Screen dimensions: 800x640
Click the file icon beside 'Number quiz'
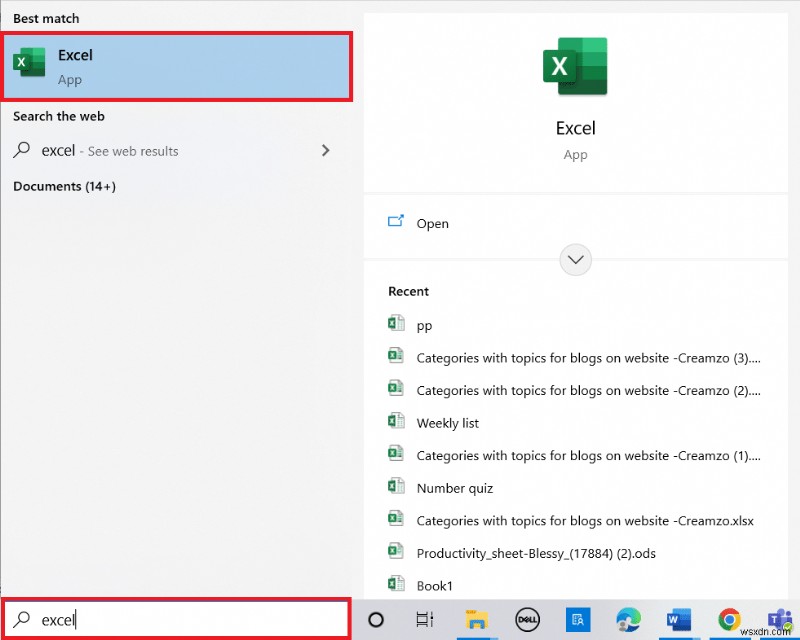click(396, 486)
